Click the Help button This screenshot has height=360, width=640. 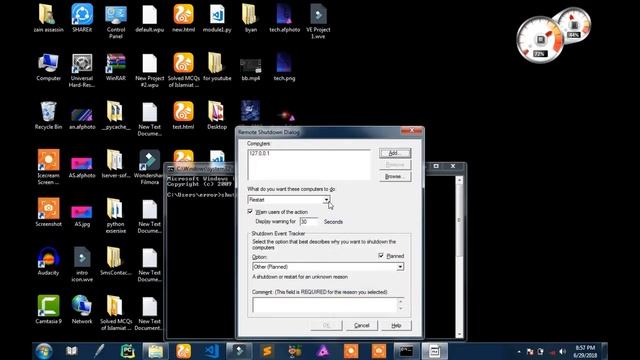pyautogui.click(x=396, y=325)
